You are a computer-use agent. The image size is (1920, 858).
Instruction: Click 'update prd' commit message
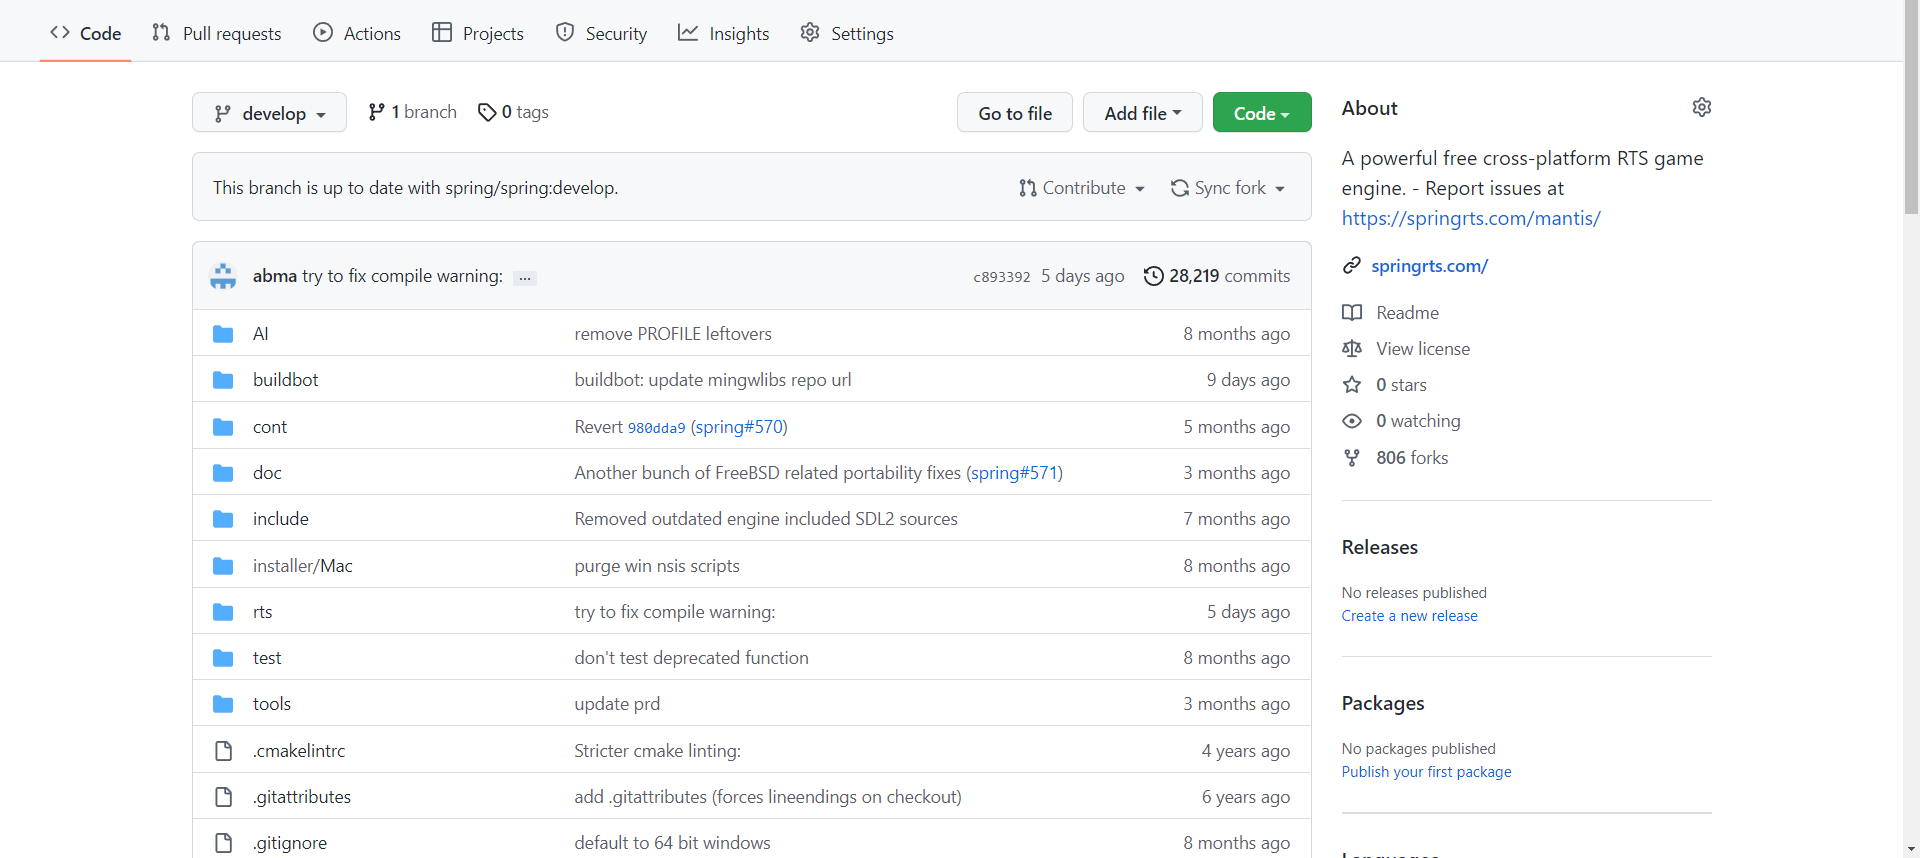click(617, 704)
